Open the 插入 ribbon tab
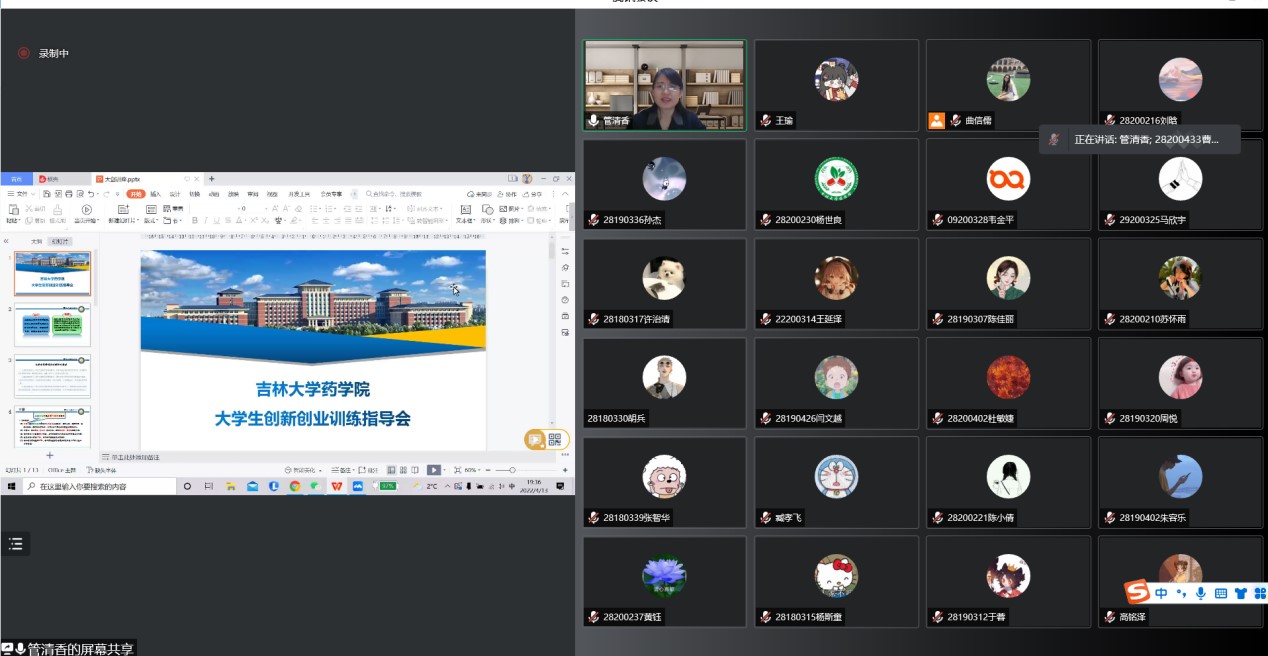 click(155, 194)
